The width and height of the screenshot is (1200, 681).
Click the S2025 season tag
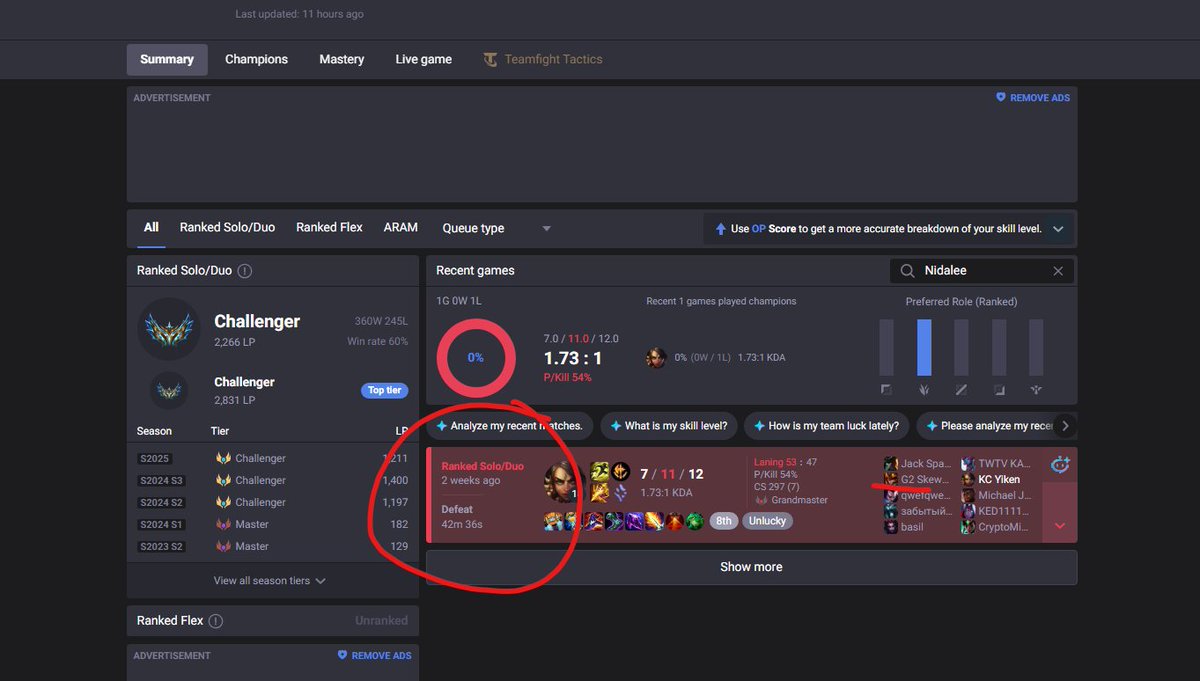(156, 459)
